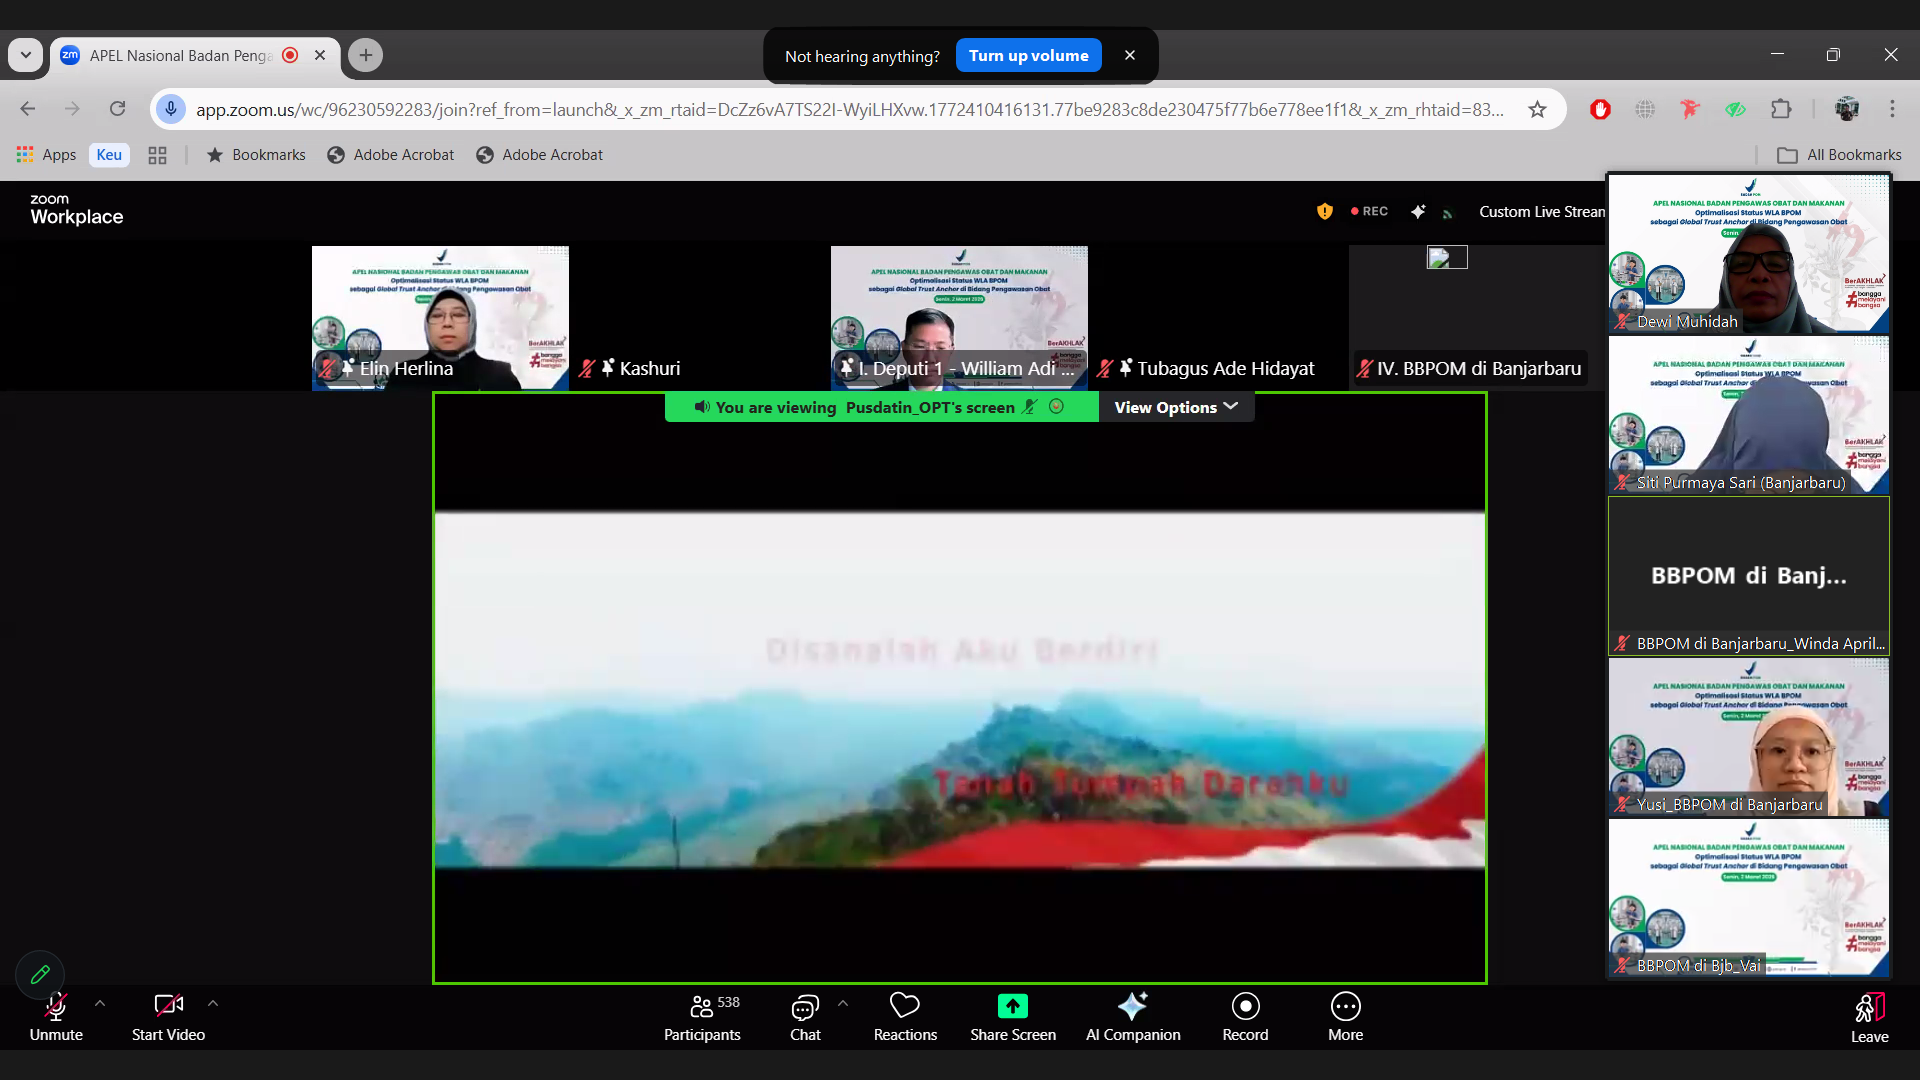
Task: Expand audio settings arrow next to Unmute
Action: coord(100,1003)
